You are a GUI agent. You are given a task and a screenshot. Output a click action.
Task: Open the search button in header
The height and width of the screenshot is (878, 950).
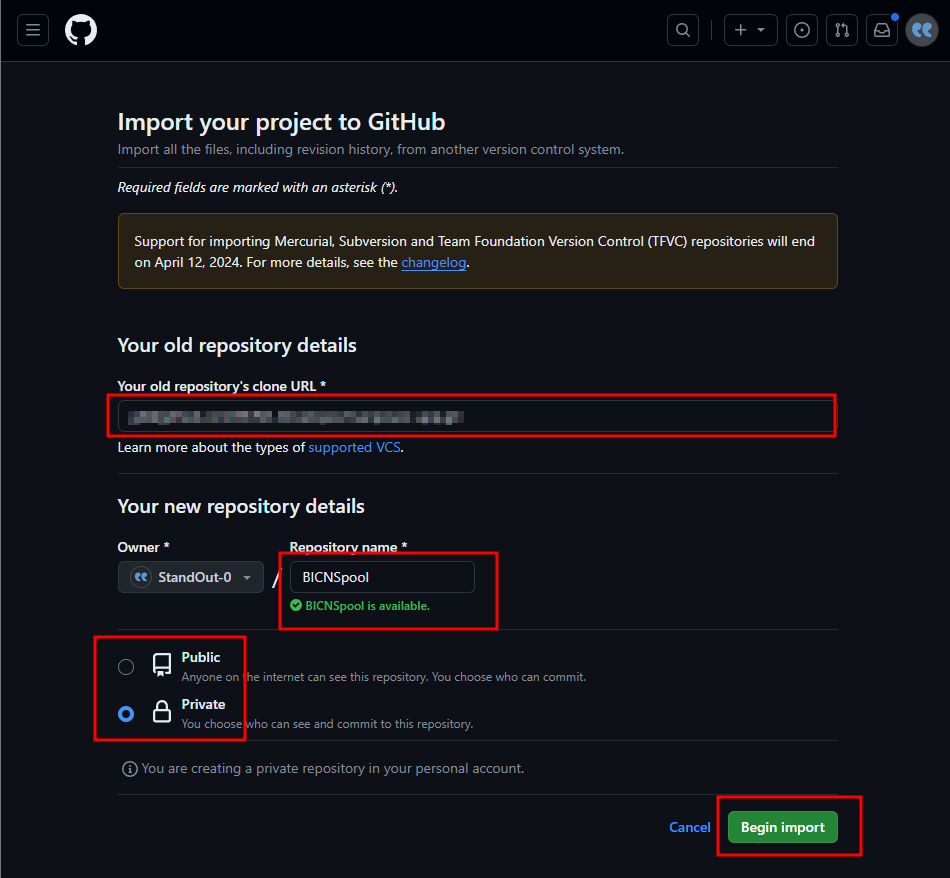tap(683, 30)
